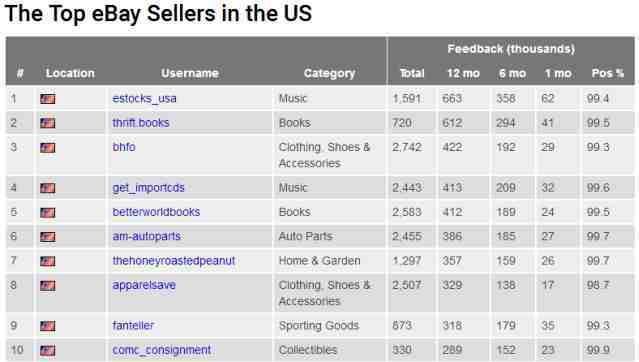This screenshot has height=362, width=639.
Task: Click the flag icon for thehoneyroastedpeanut
Action: [x=48, y=261]
